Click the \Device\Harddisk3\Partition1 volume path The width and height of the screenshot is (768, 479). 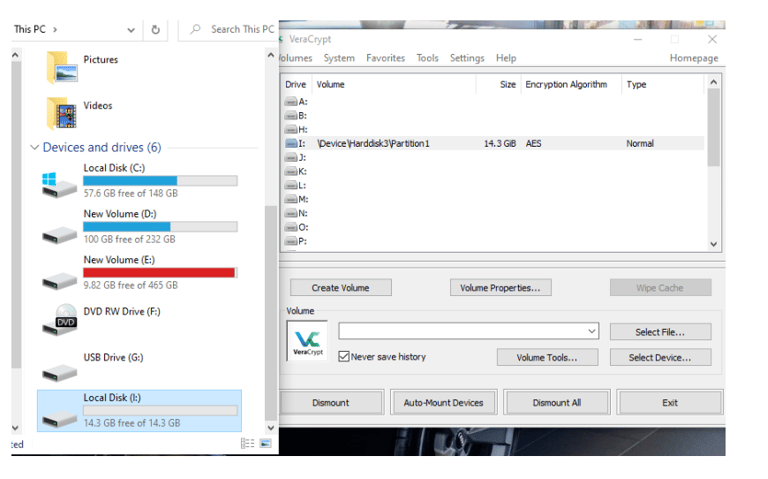[373, 144]
